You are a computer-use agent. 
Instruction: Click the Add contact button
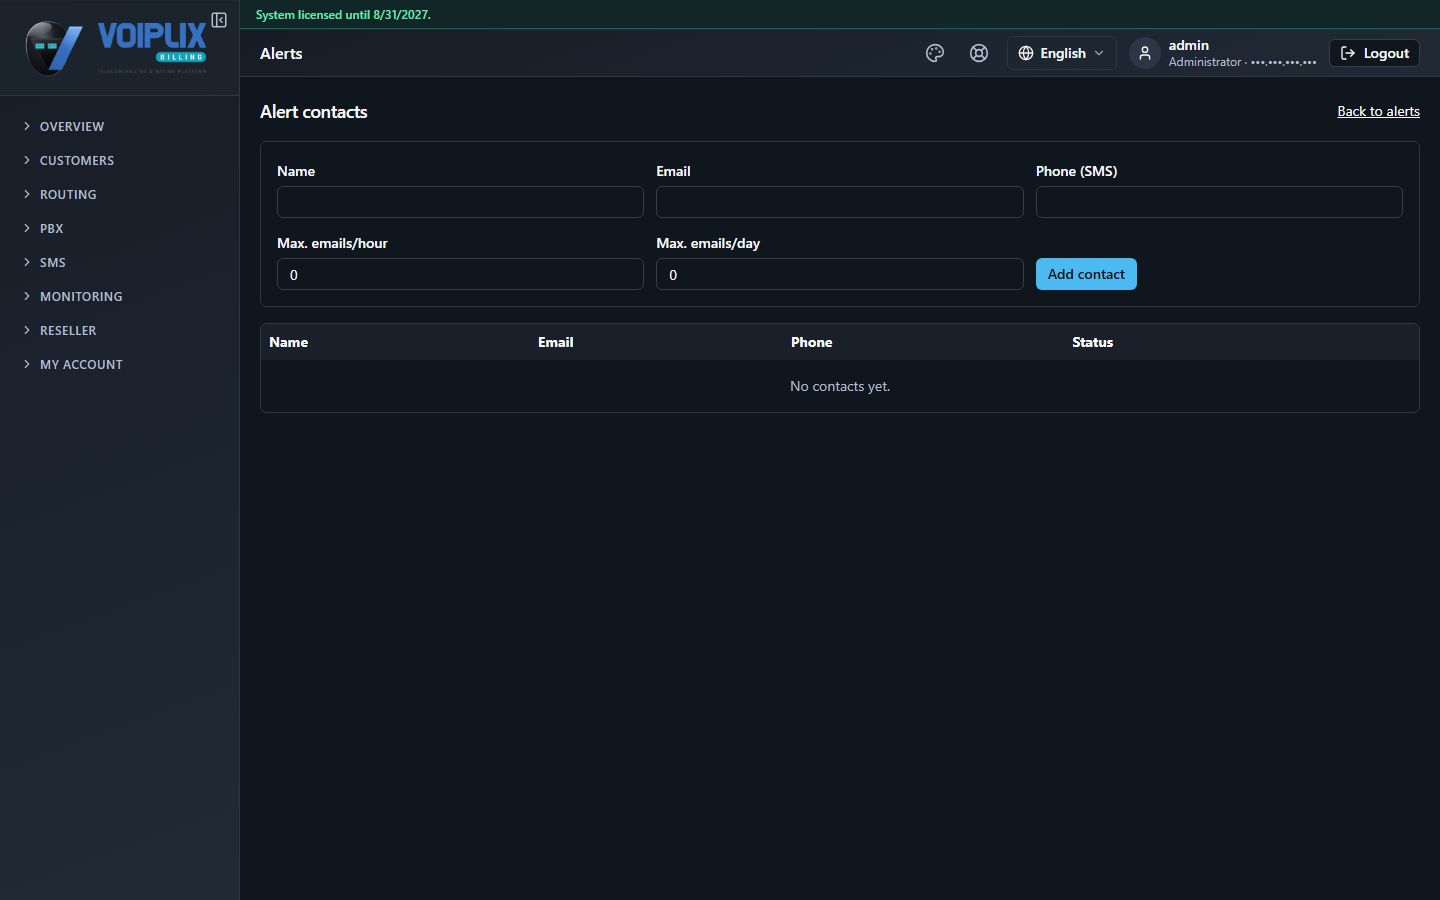(x=1086, y=274)
